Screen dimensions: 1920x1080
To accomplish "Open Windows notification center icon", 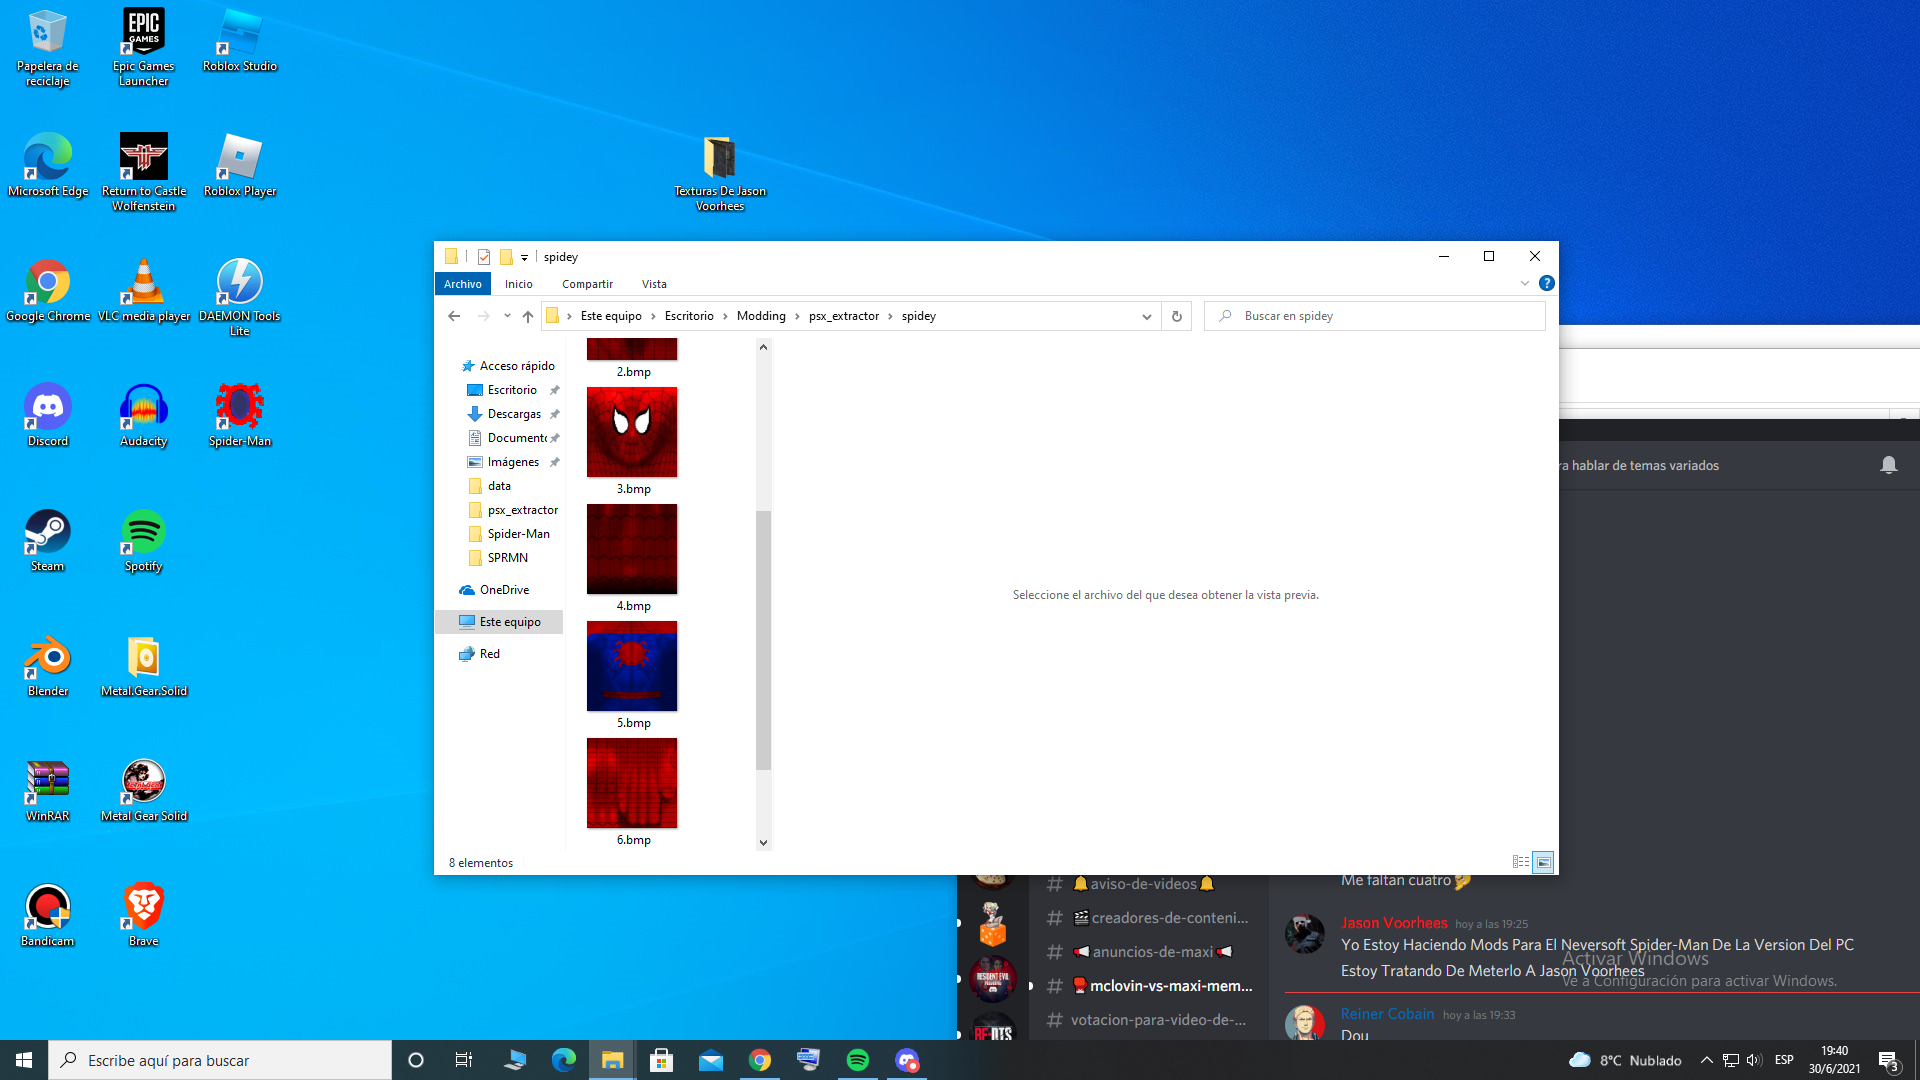I will coord(1888,1060).
